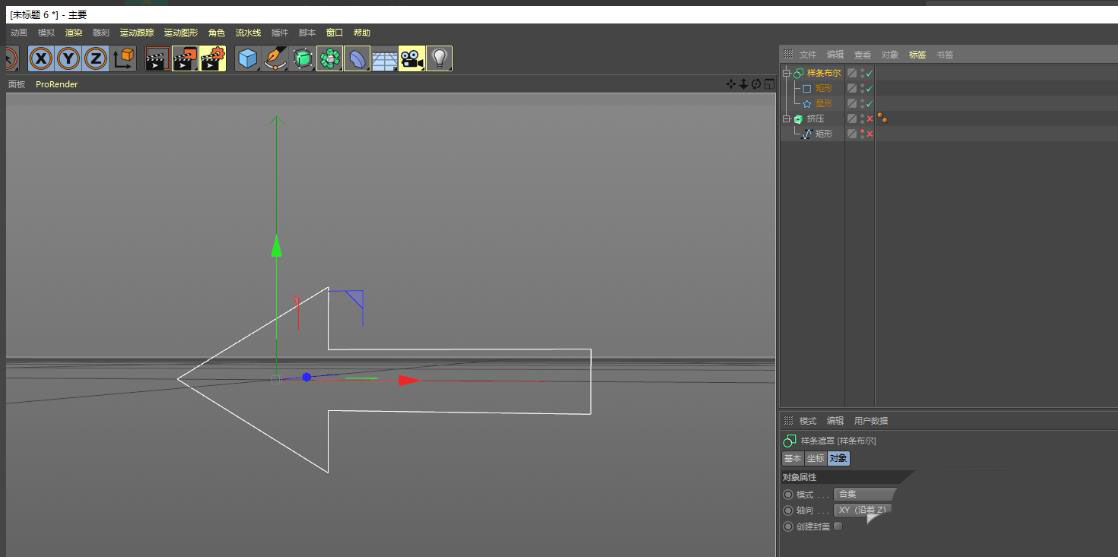Click the blue Bend deformer icon
Screen dimensions: 1118x557
(x=357, y=59)
